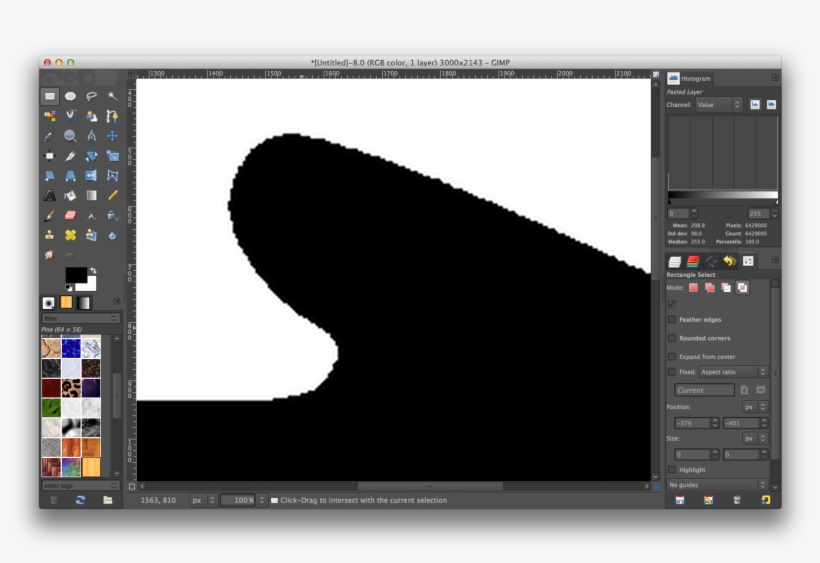The width and height of the screenshot is (820, 563).
Task: Open the Paths dialog tab
Action: (711, 261)
